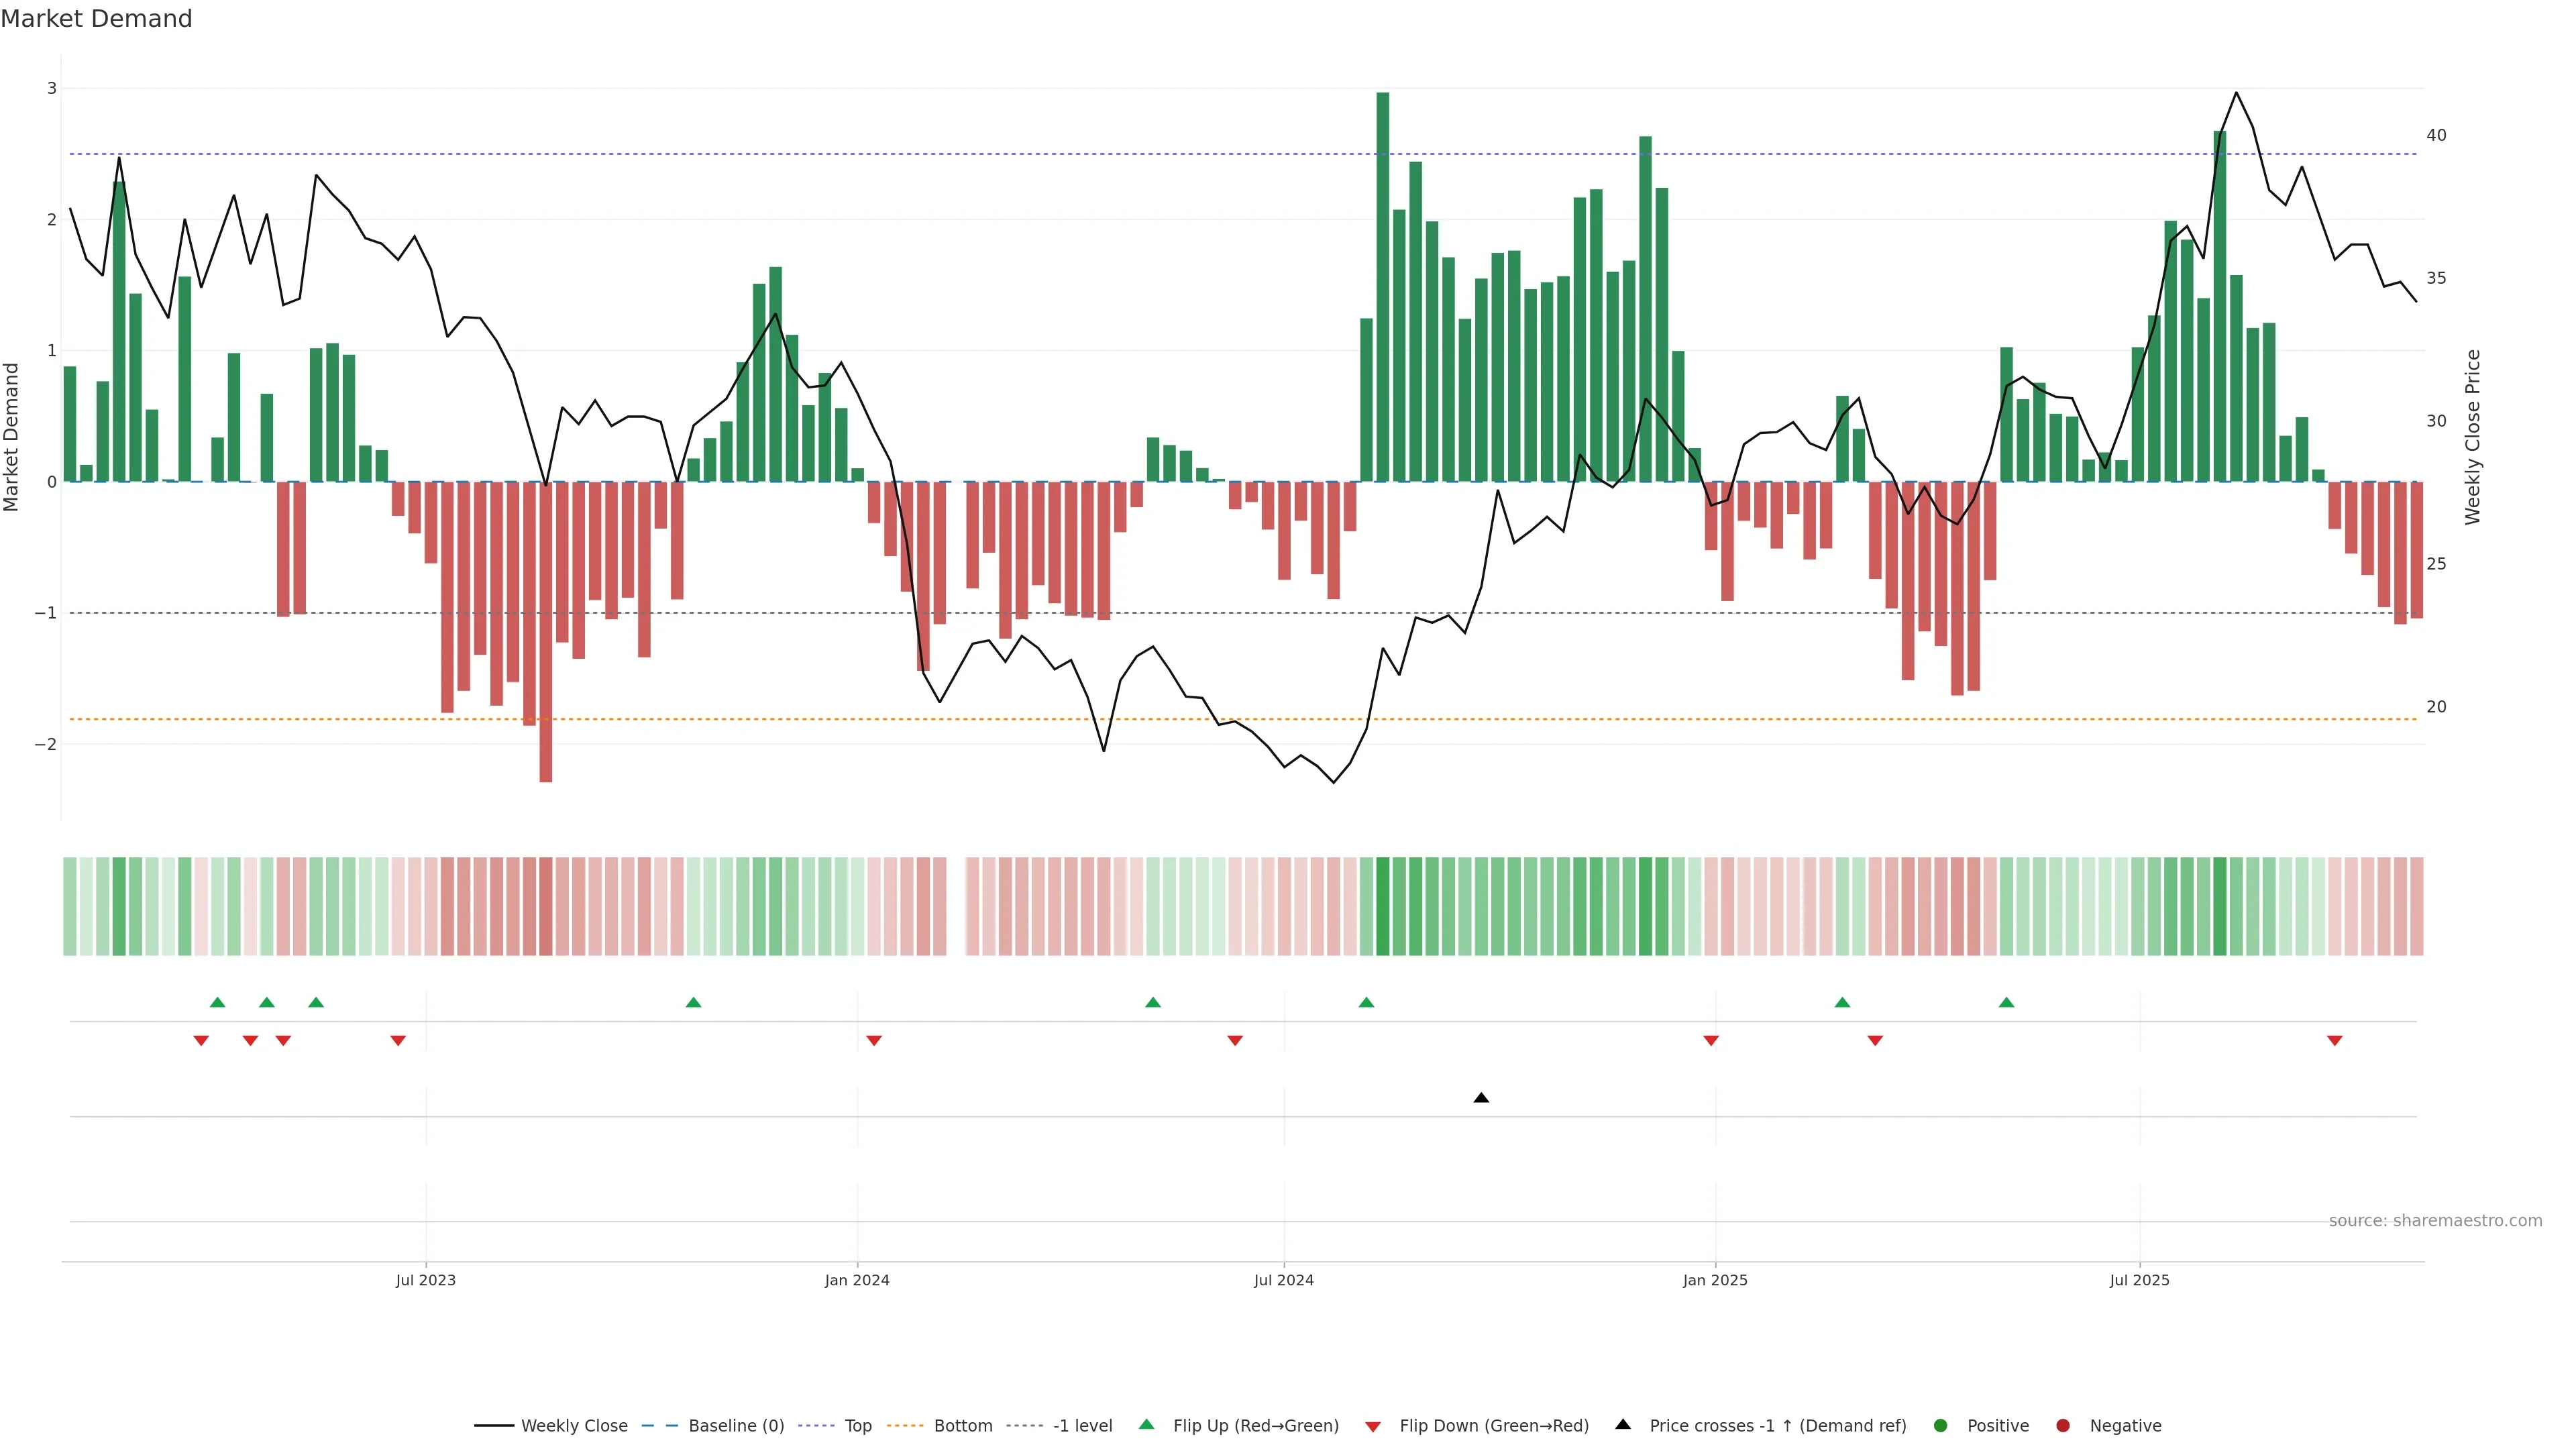
Task: Click the Flip Up green triangle in legend
Action: pyautogui.click(x=1147, y=1424)
